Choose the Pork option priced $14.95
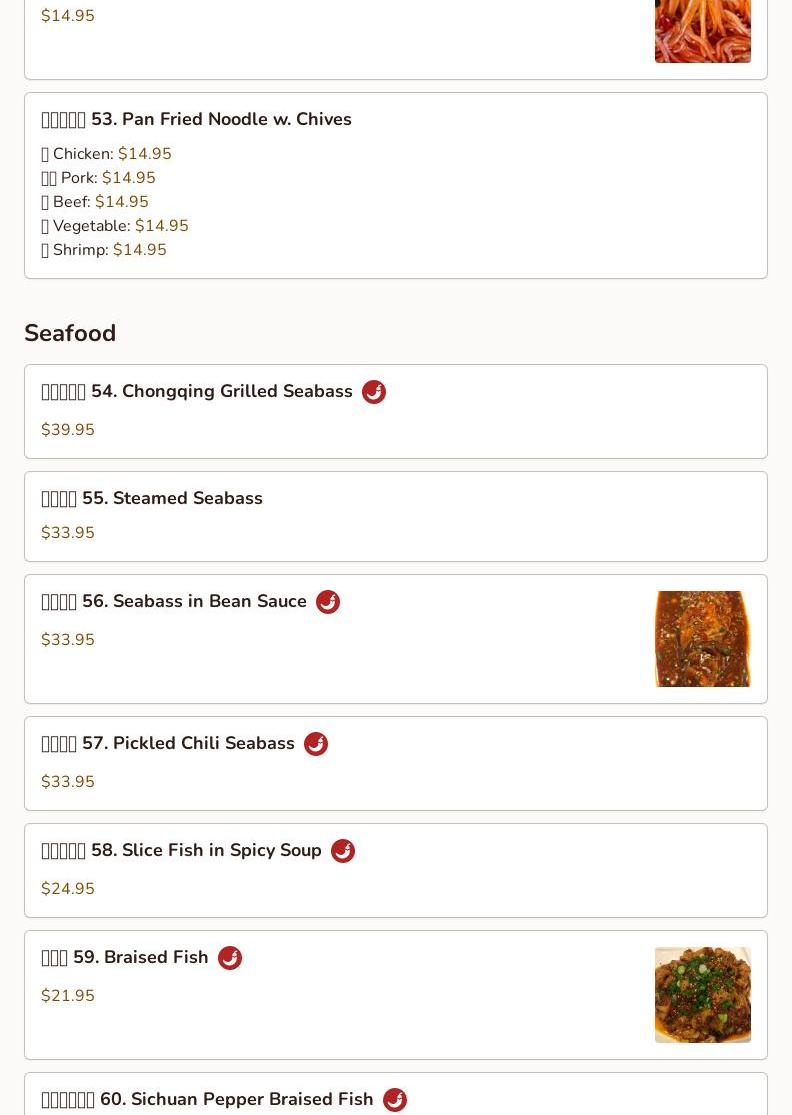This screenshot has width=792, height=1115. (x=98, y=178)
